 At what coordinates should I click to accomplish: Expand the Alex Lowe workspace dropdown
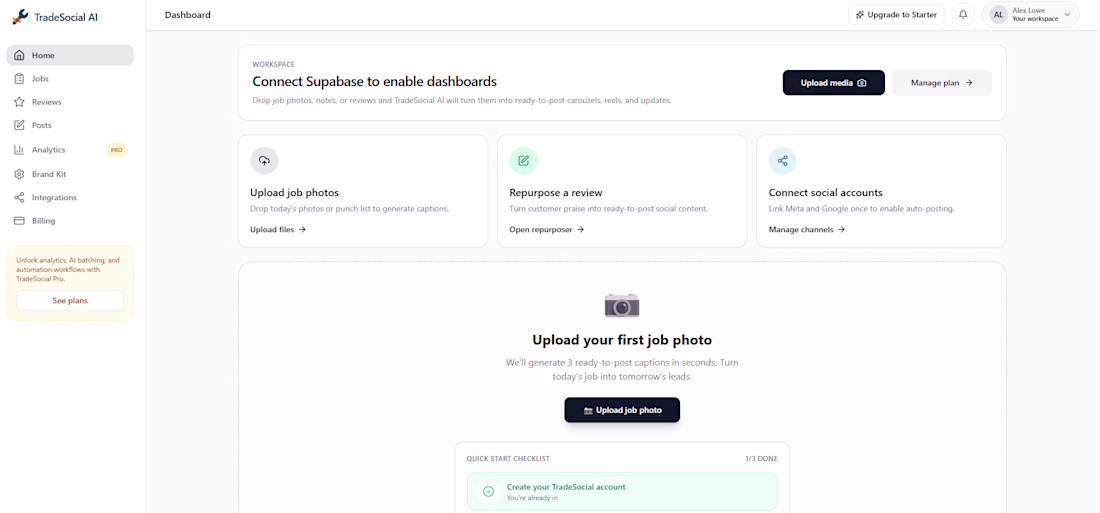coord(1067,15)
